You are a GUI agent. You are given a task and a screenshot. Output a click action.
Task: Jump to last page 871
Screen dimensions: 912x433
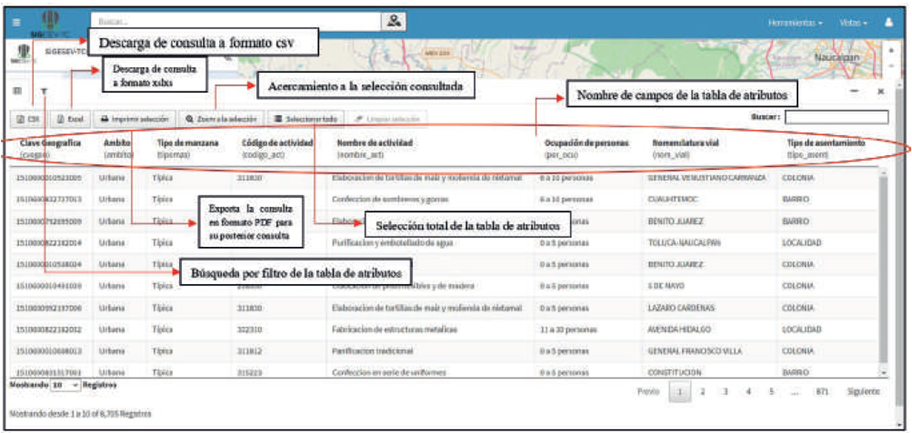click(x=822, y=391)
